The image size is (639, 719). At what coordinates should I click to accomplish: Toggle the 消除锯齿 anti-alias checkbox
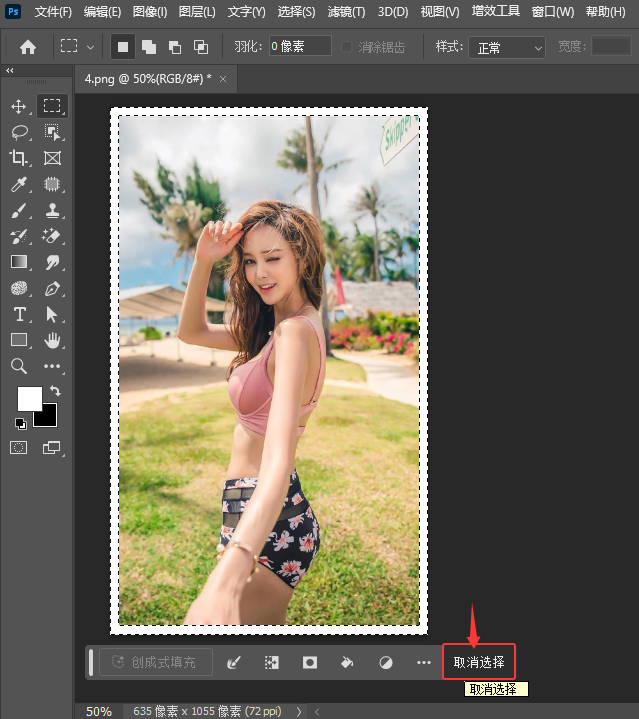click(347, 47)
